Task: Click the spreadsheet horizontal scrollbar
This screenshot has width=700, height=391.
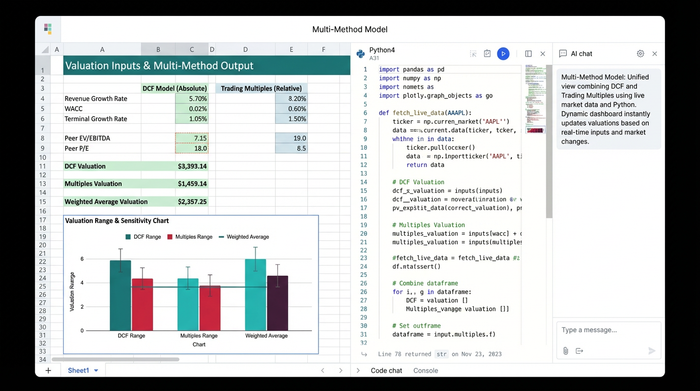Action: 116,359
